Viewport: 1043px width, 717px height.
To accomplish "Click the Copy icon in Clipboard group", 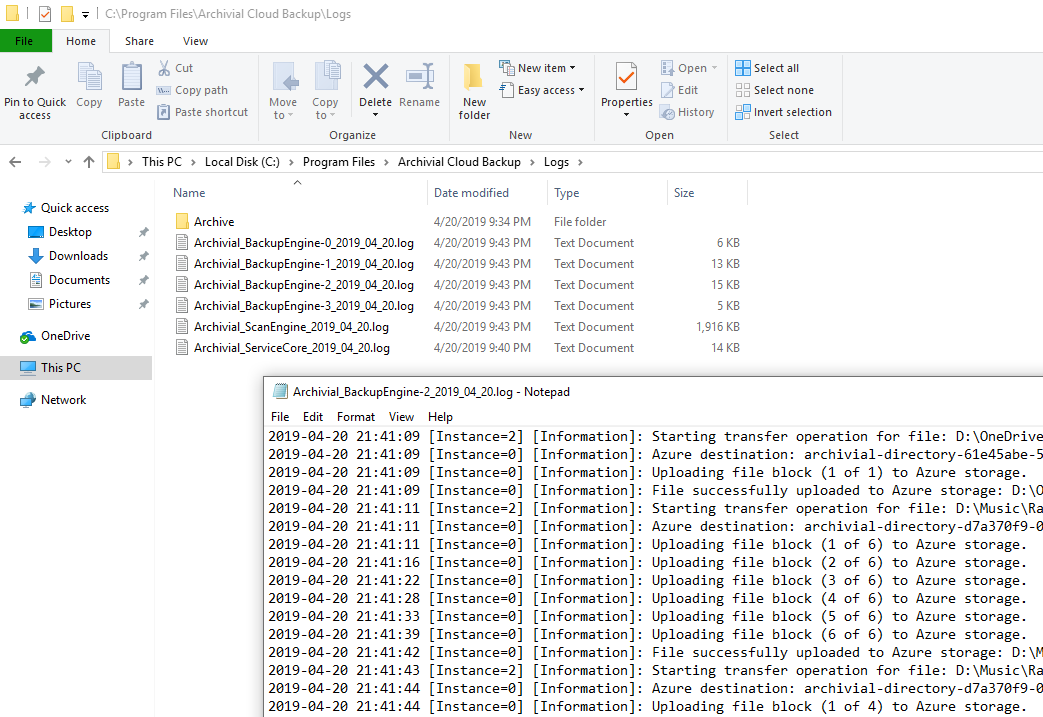I will click(x=89, y=76).
